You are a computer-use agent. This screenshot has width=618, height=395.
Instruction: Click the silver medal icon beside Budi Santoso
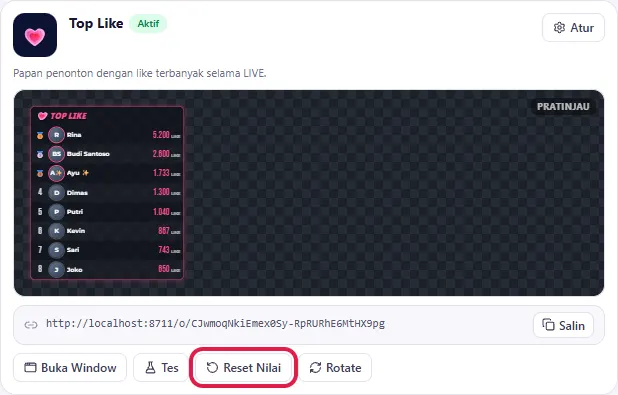coord(40,154)
